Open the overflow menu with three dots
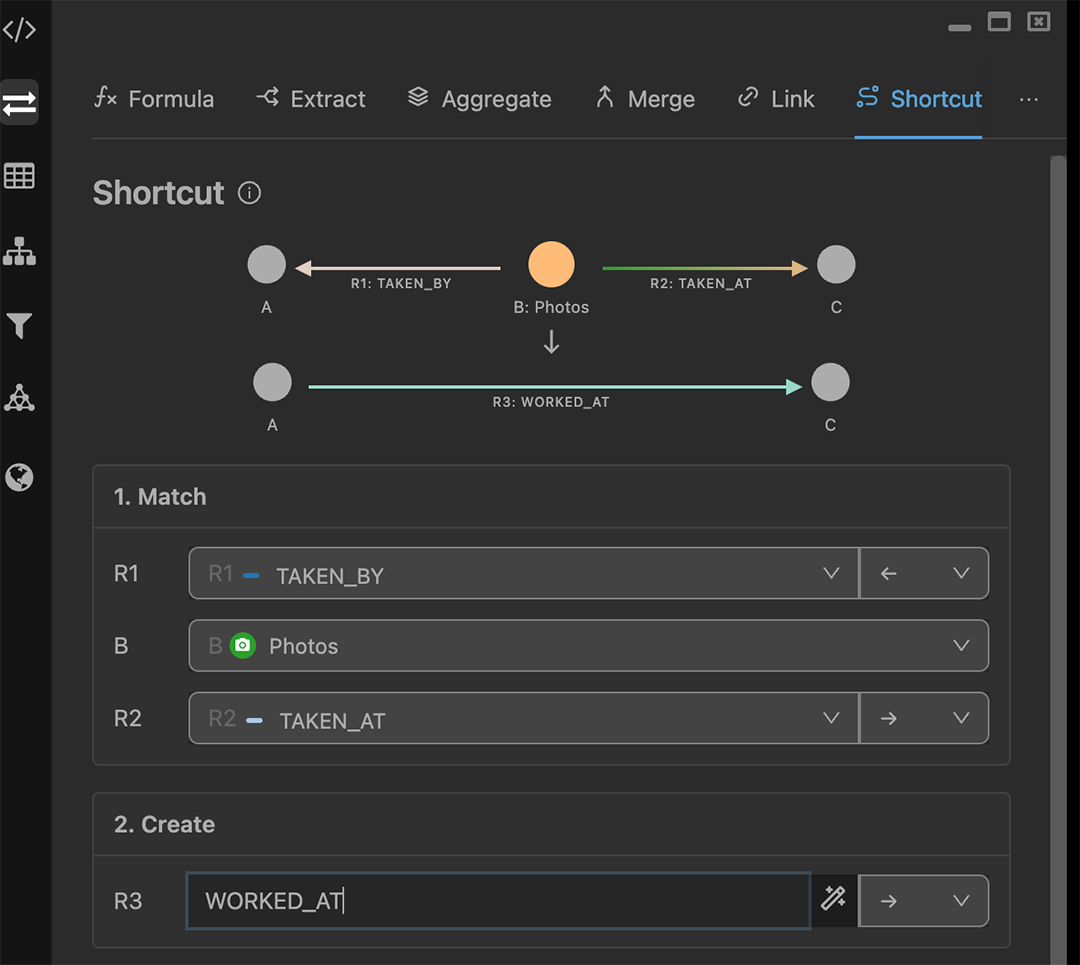 [1029, 99]
